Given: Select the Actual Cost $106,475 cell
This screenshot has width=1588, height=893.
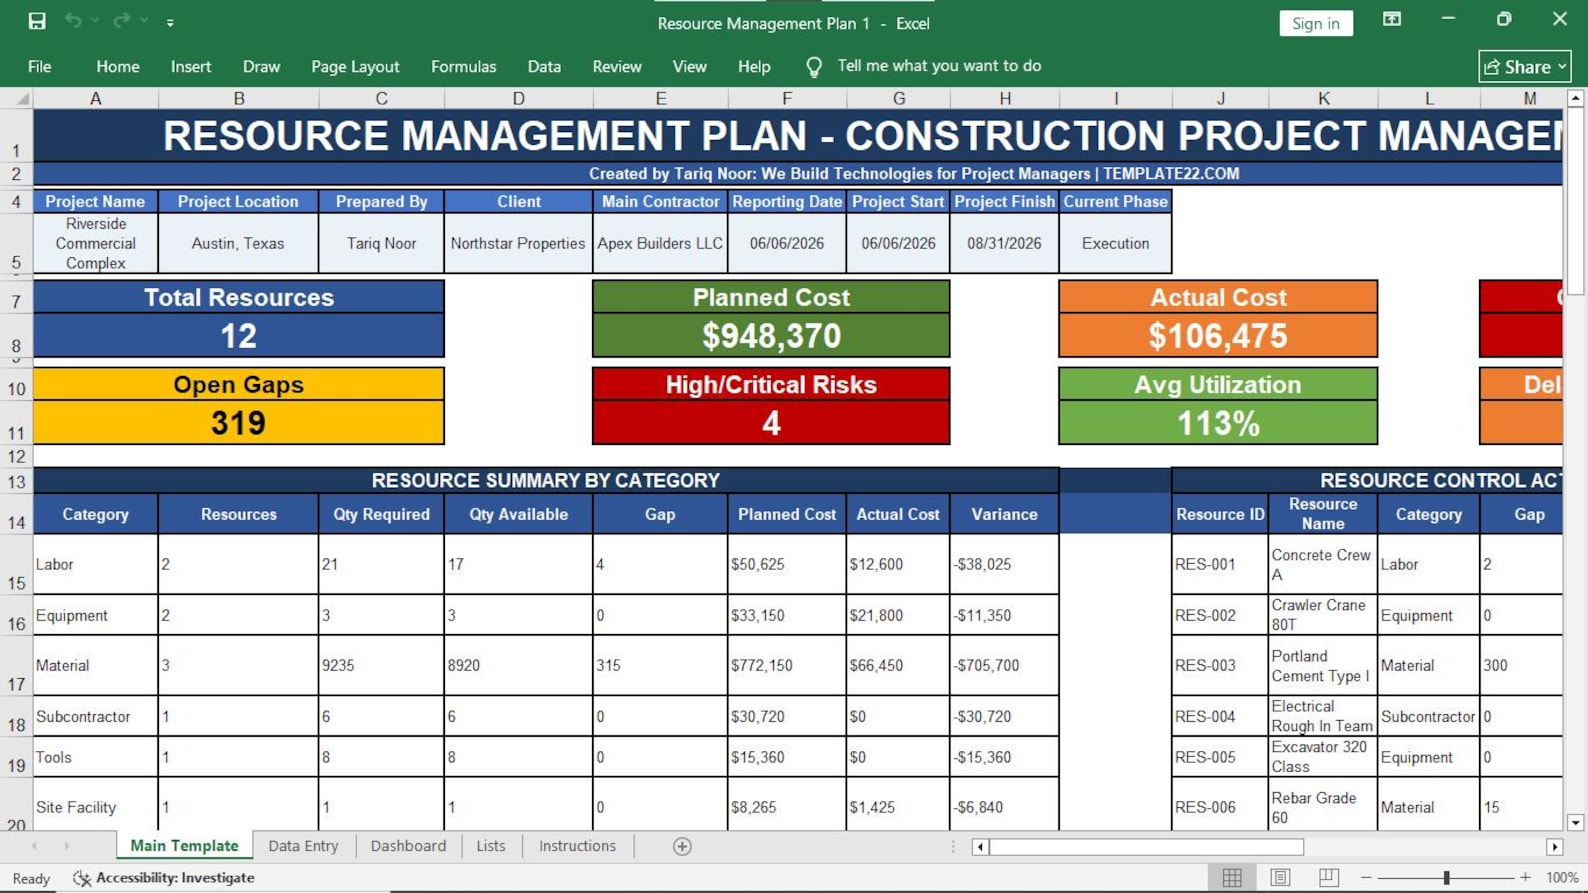Looking at the screenshot, I should click(1218, 336).
